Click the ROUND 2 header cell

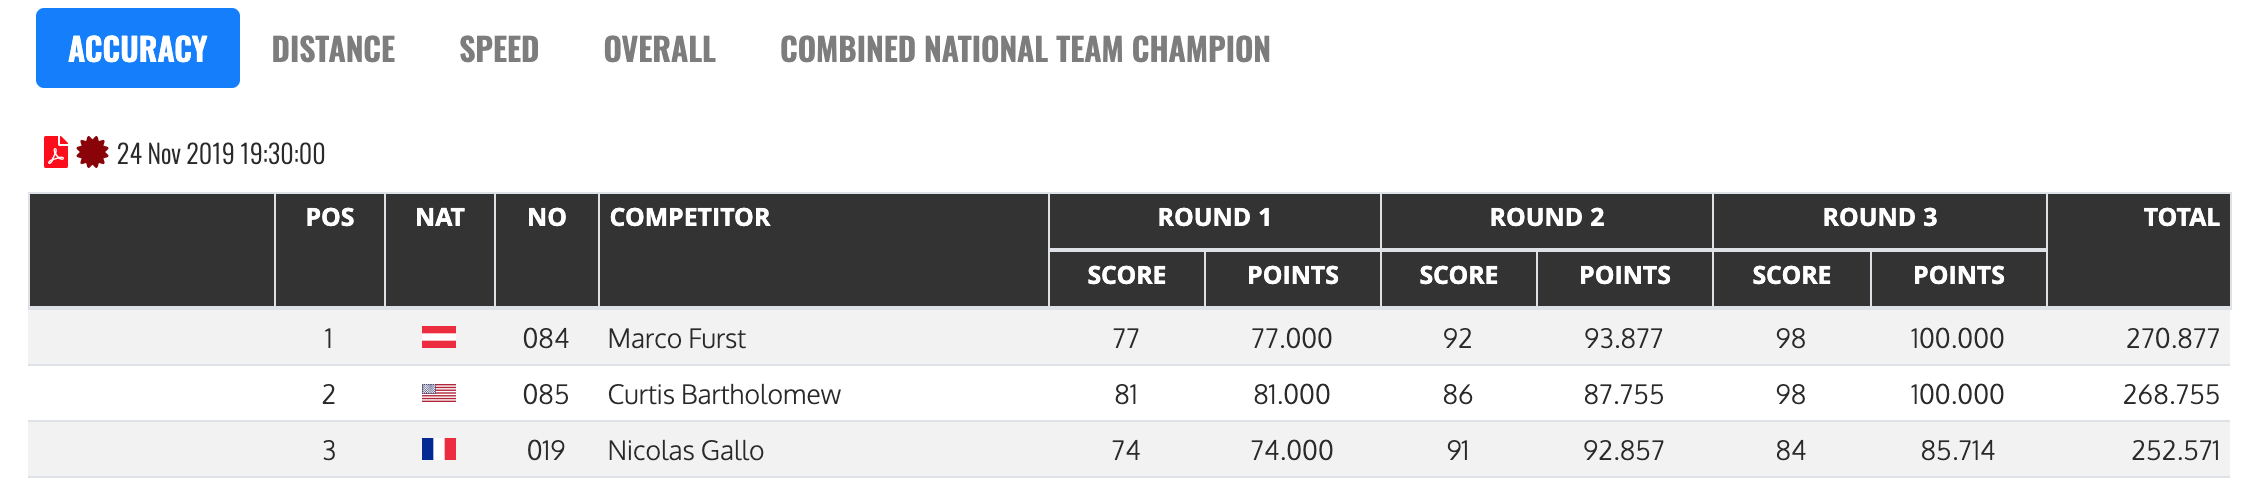click(x=1546, y=218)
